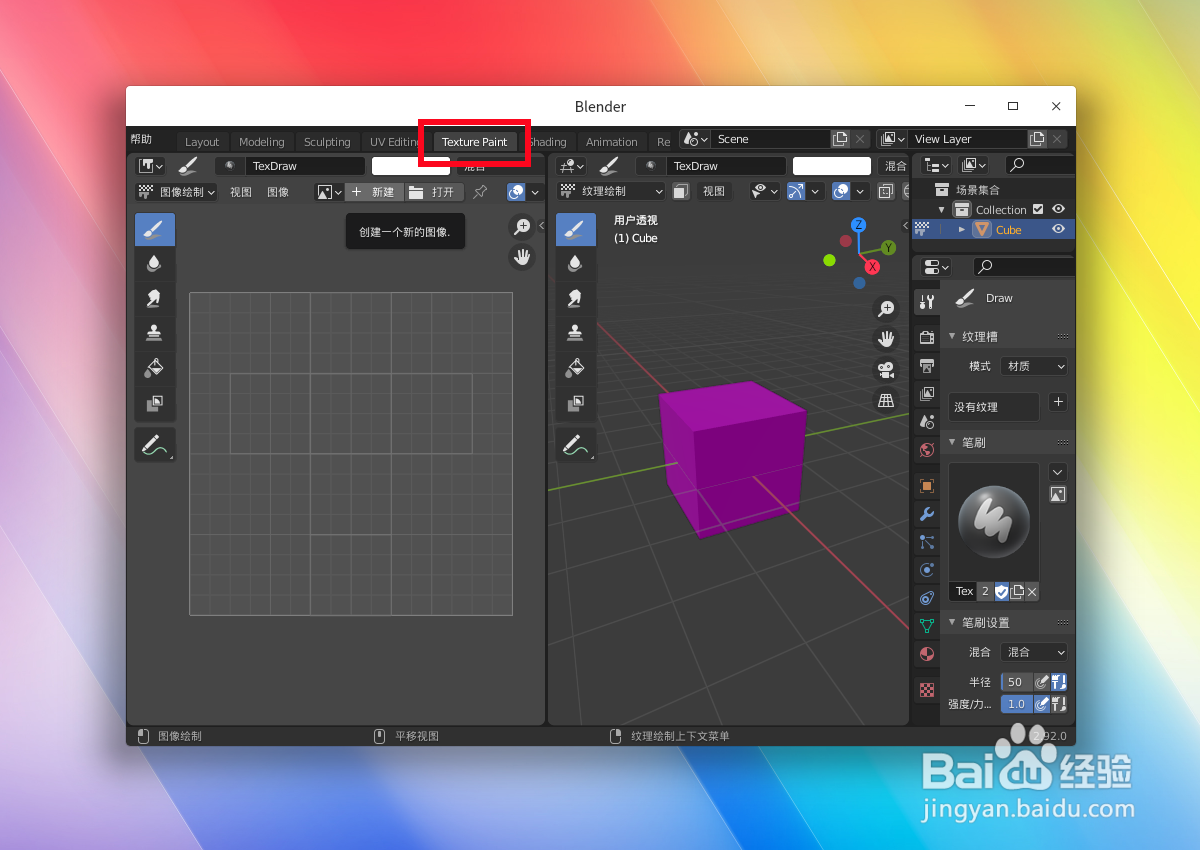1200x850 pixels.
Task: Select Clone stamp tool in image editor
Action: [x=155, y=333]
